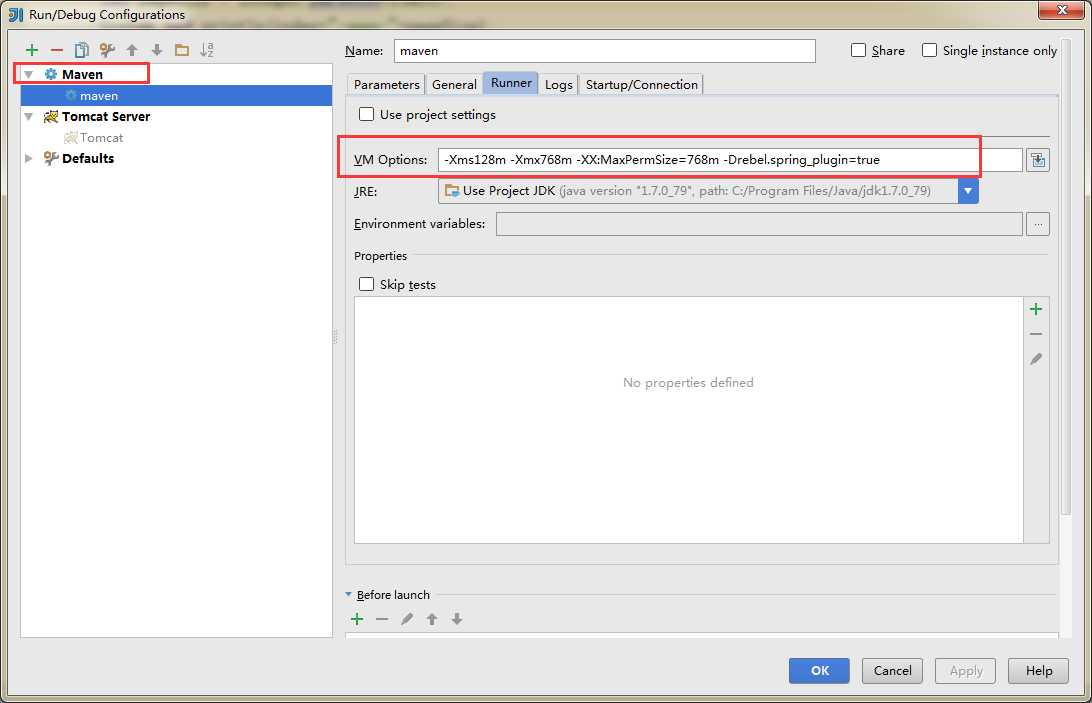
Task: Collapse the Before launch section
Action: 348,594
